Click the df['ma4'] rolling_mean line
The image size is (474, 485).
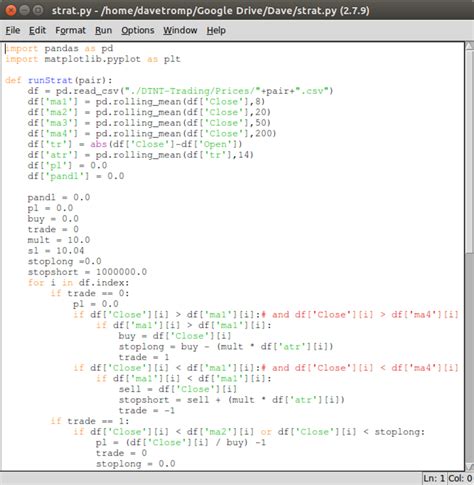click(152, 134)
